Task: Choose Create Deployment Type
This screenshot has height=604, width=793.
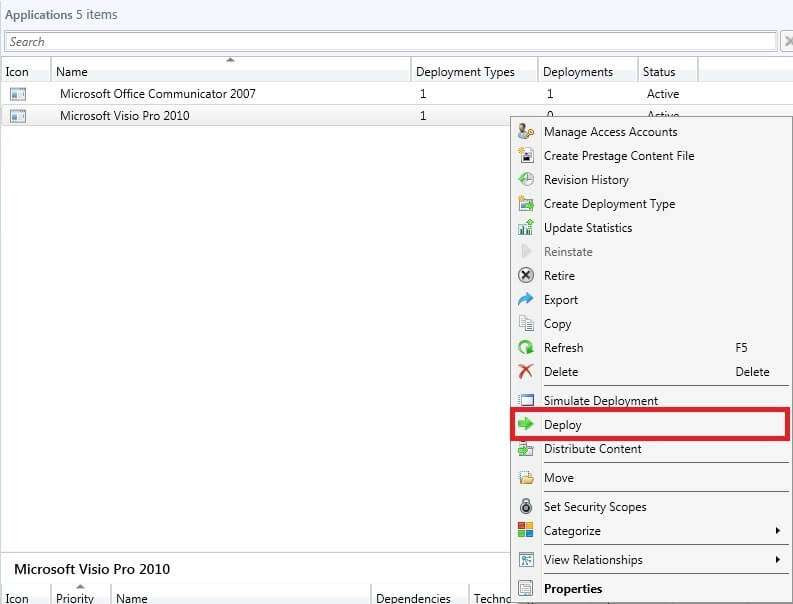Action: pos(651,203)
